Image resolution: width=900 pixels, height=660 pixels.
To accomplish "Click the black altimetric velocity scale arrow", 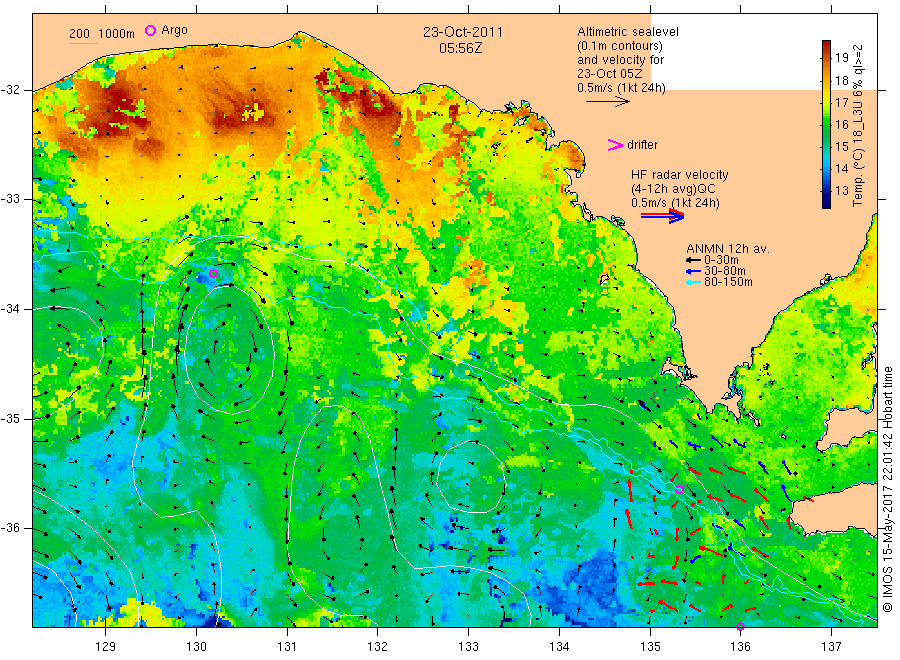I will pyautogui.click(x=608, y=102).
